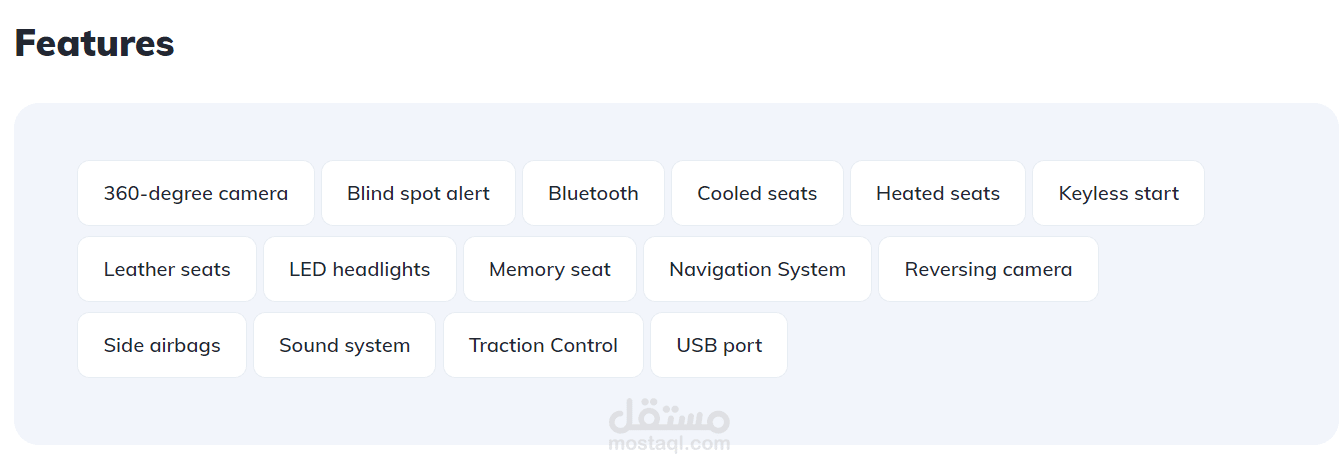The height and width of the screenshot is (463, 1339).
Task: Click the Arabic مستقل logo text
Action: coord(669,413)
